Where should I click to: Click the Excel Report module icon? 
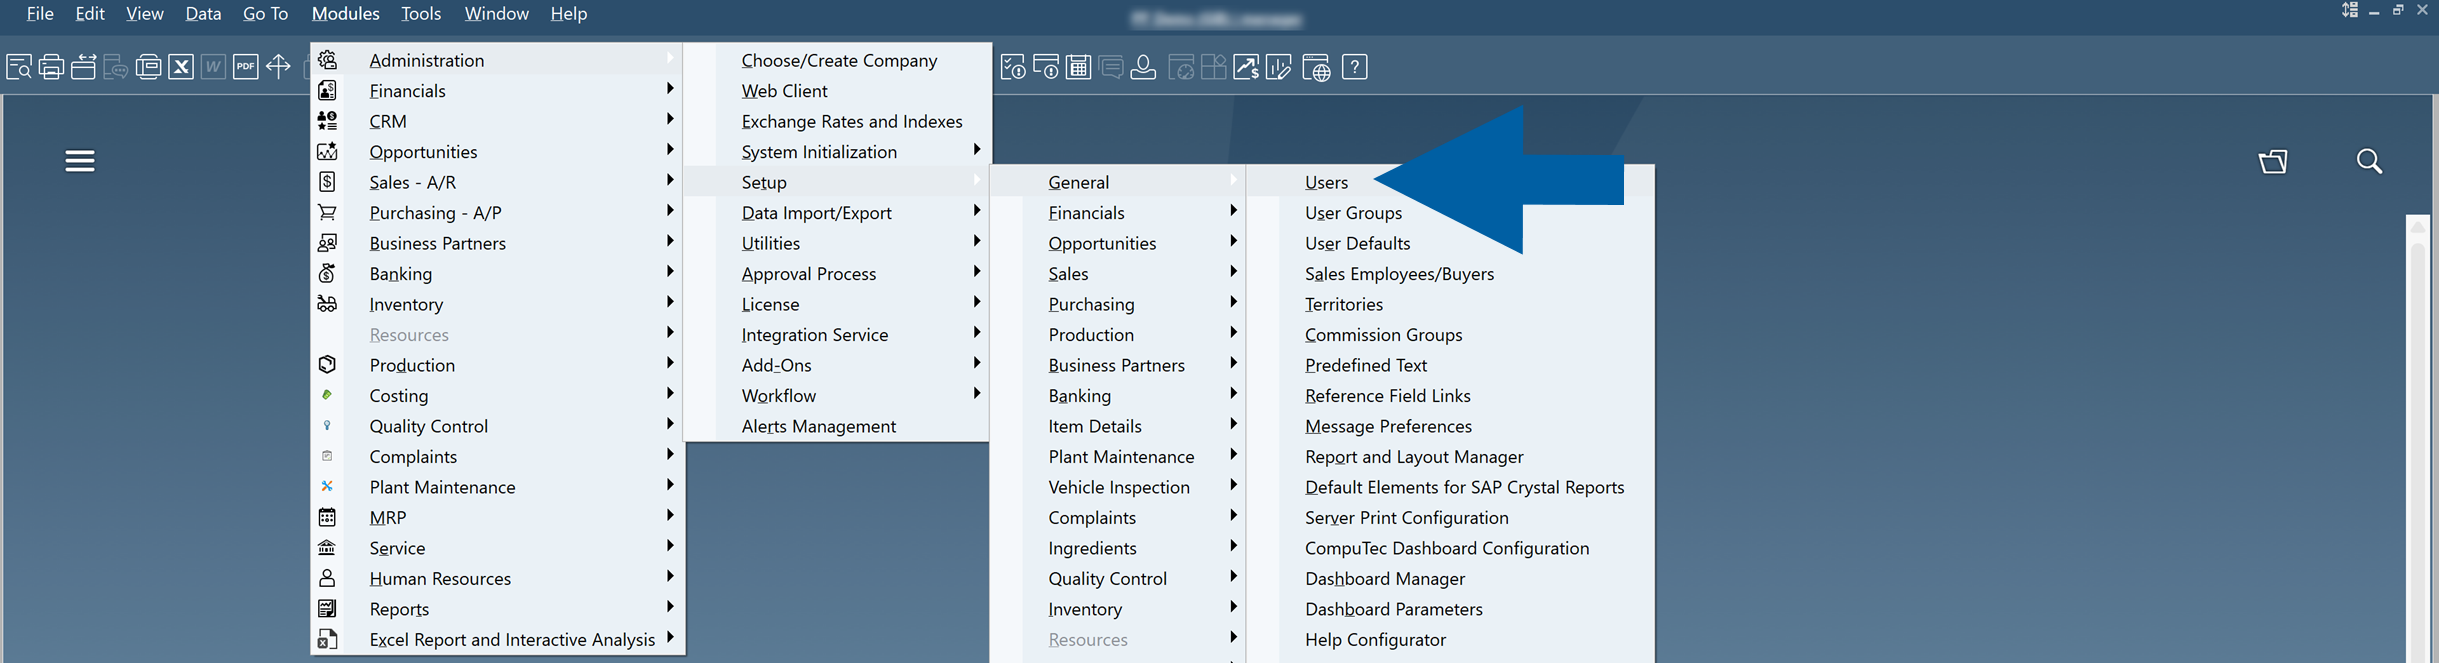(x=327, y=639)
